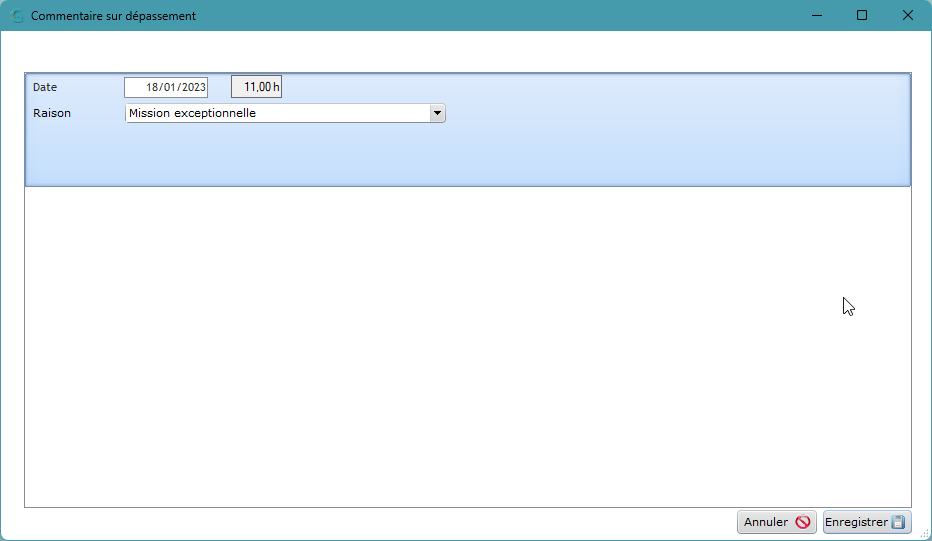This screenshot has width=932, height=541.
Task: Click the Annuler button label
Action: (x=766, y=522)
